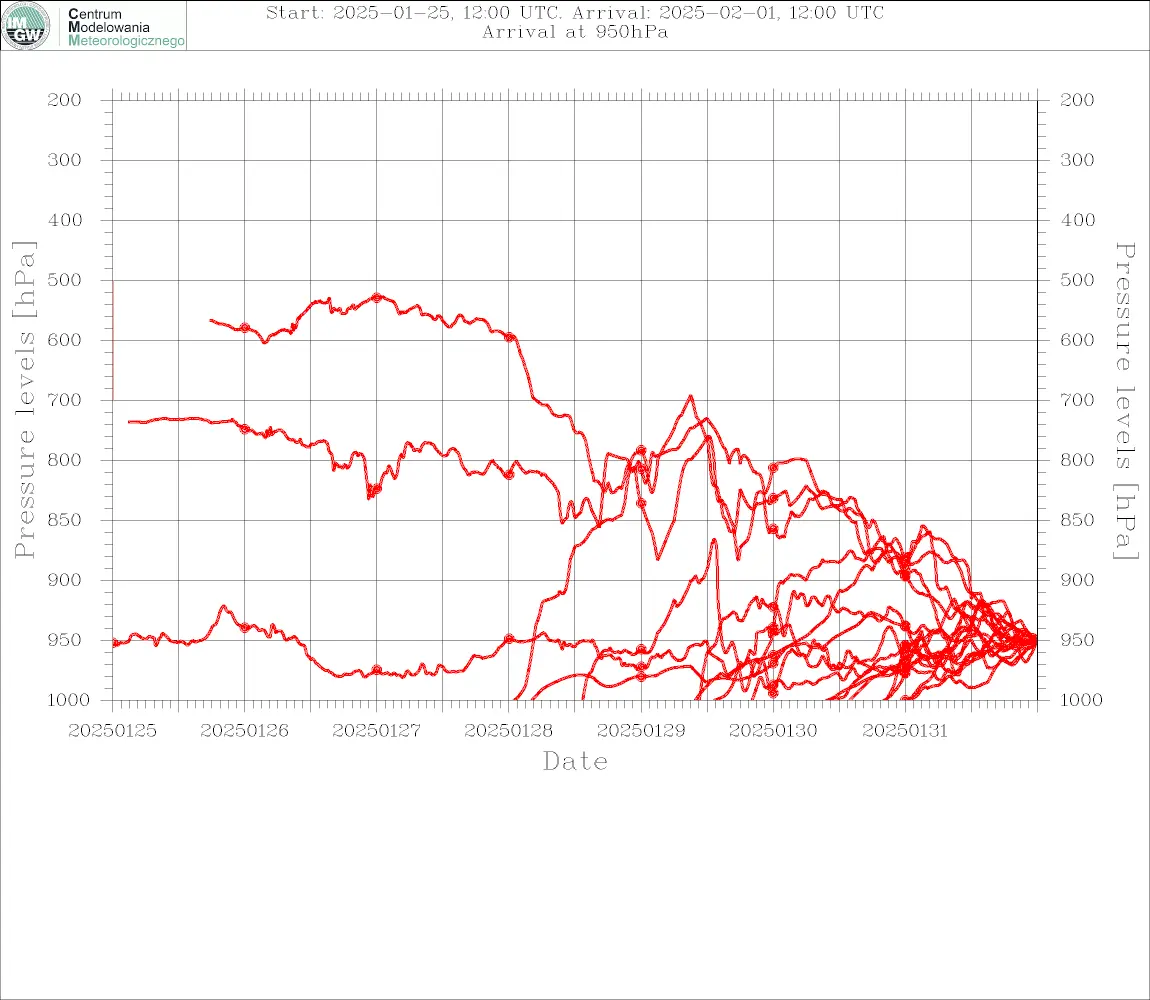Viewport: 1150px width, 1000px height.
Task: Click the right y-axis 1000 label
Action: click(1082, 700)
